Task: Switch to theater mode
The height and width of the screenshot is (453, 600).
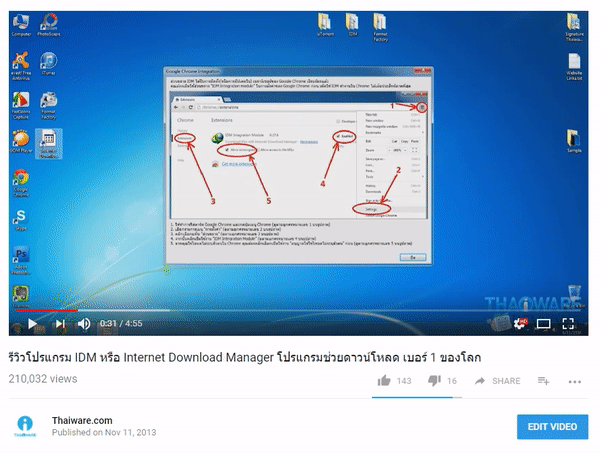Action: click(543, 324)
